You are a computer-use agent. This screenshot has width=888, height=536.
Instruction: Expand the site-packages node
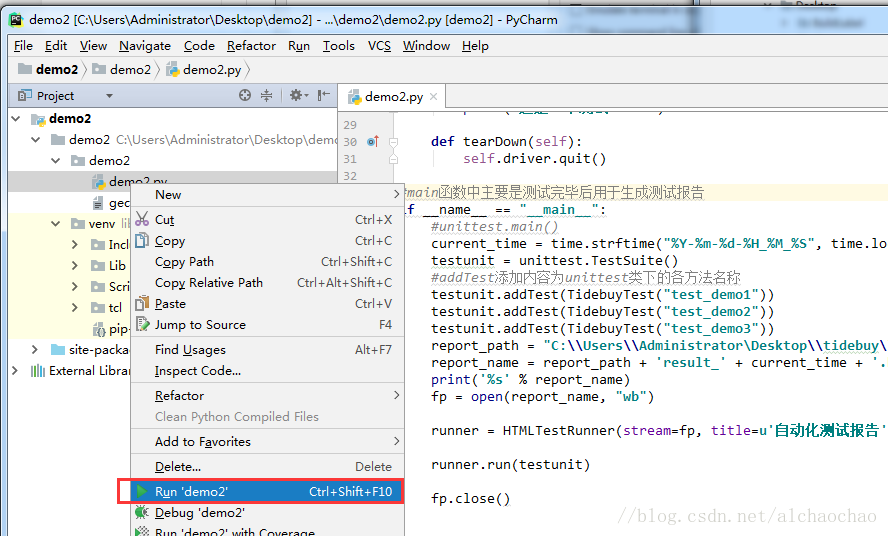35,350
